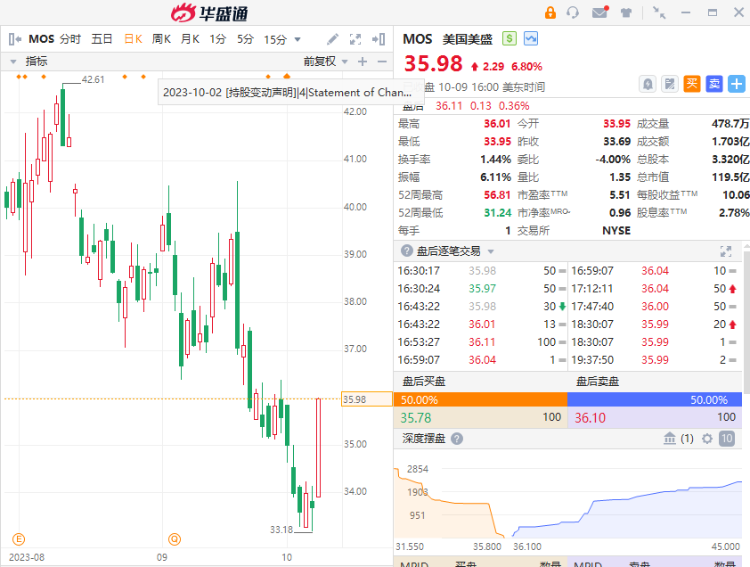Open more timeframes dropdown after 15分
The image size is (750, 567).
tap(298, 39)
